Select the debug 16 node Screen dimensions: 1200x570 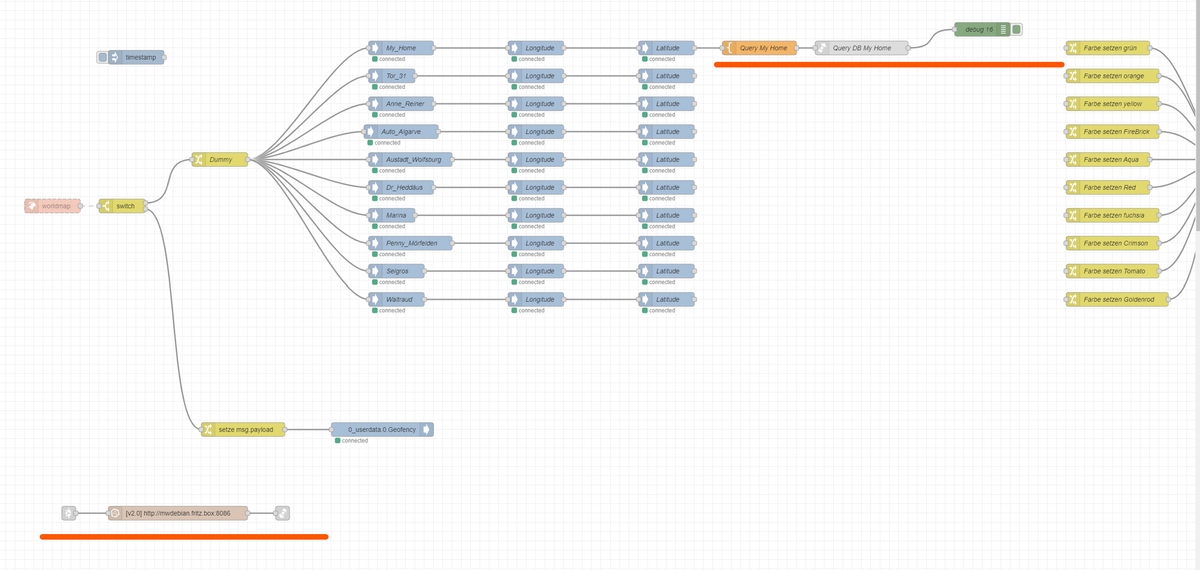pos(982,30)
